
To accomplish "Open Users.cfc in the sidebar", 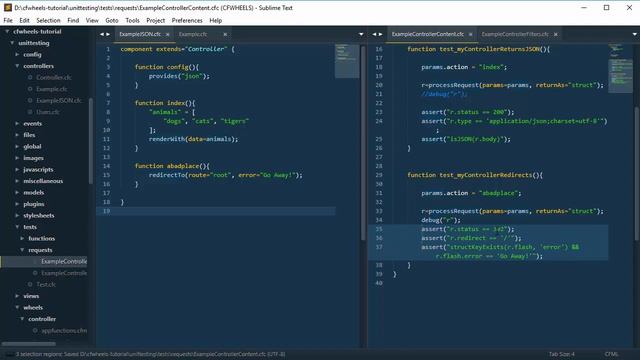I will 48,112.
